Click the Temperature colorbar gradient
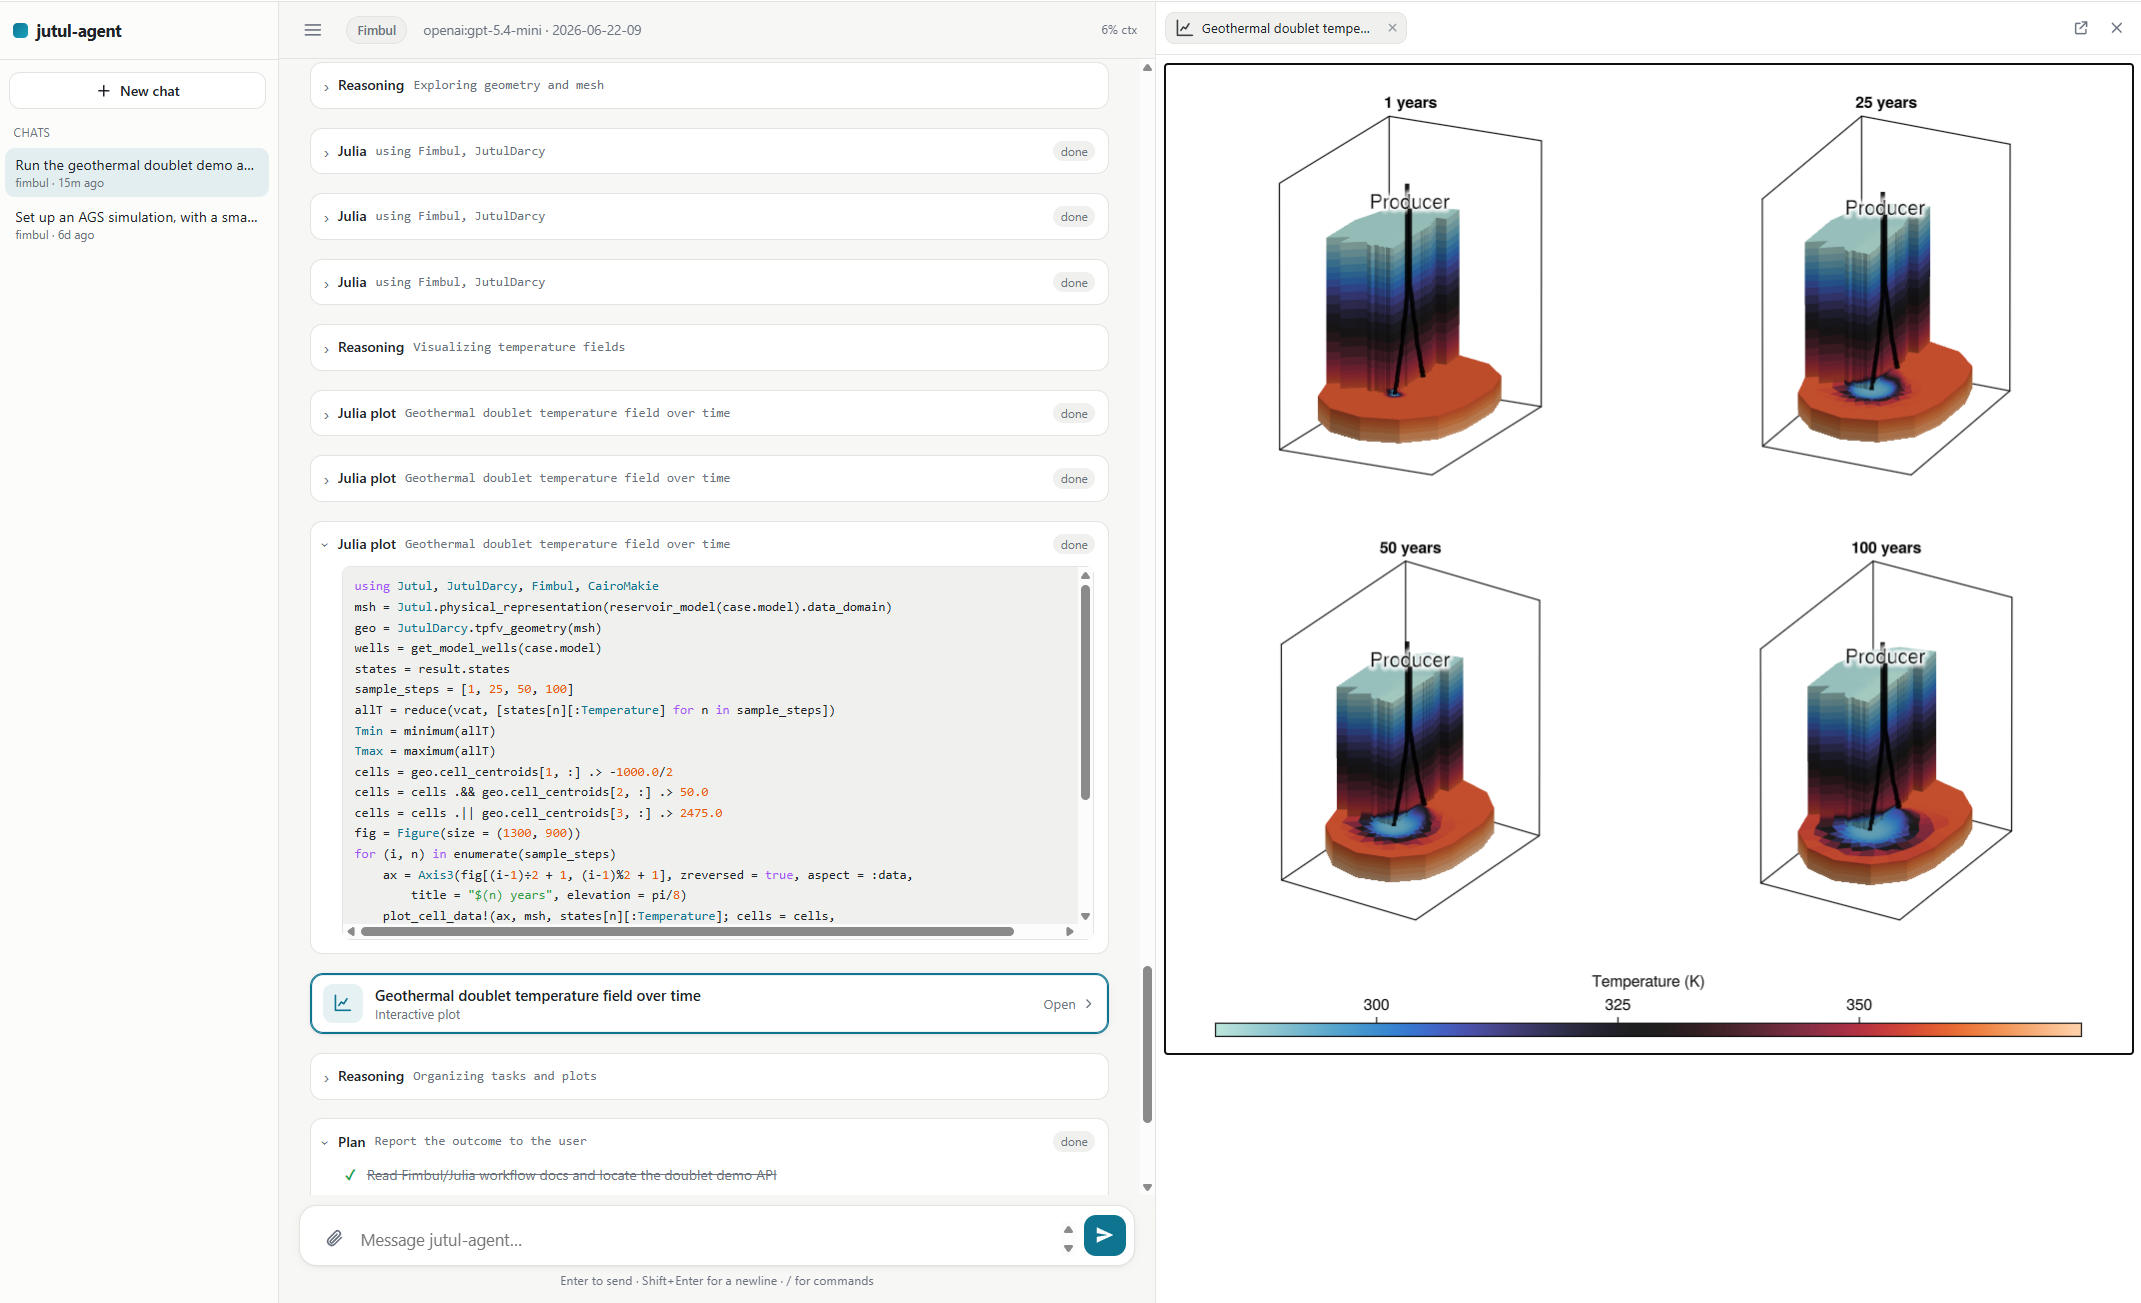This screenshot has width=2141, height=1303. coord(1648,1030)
